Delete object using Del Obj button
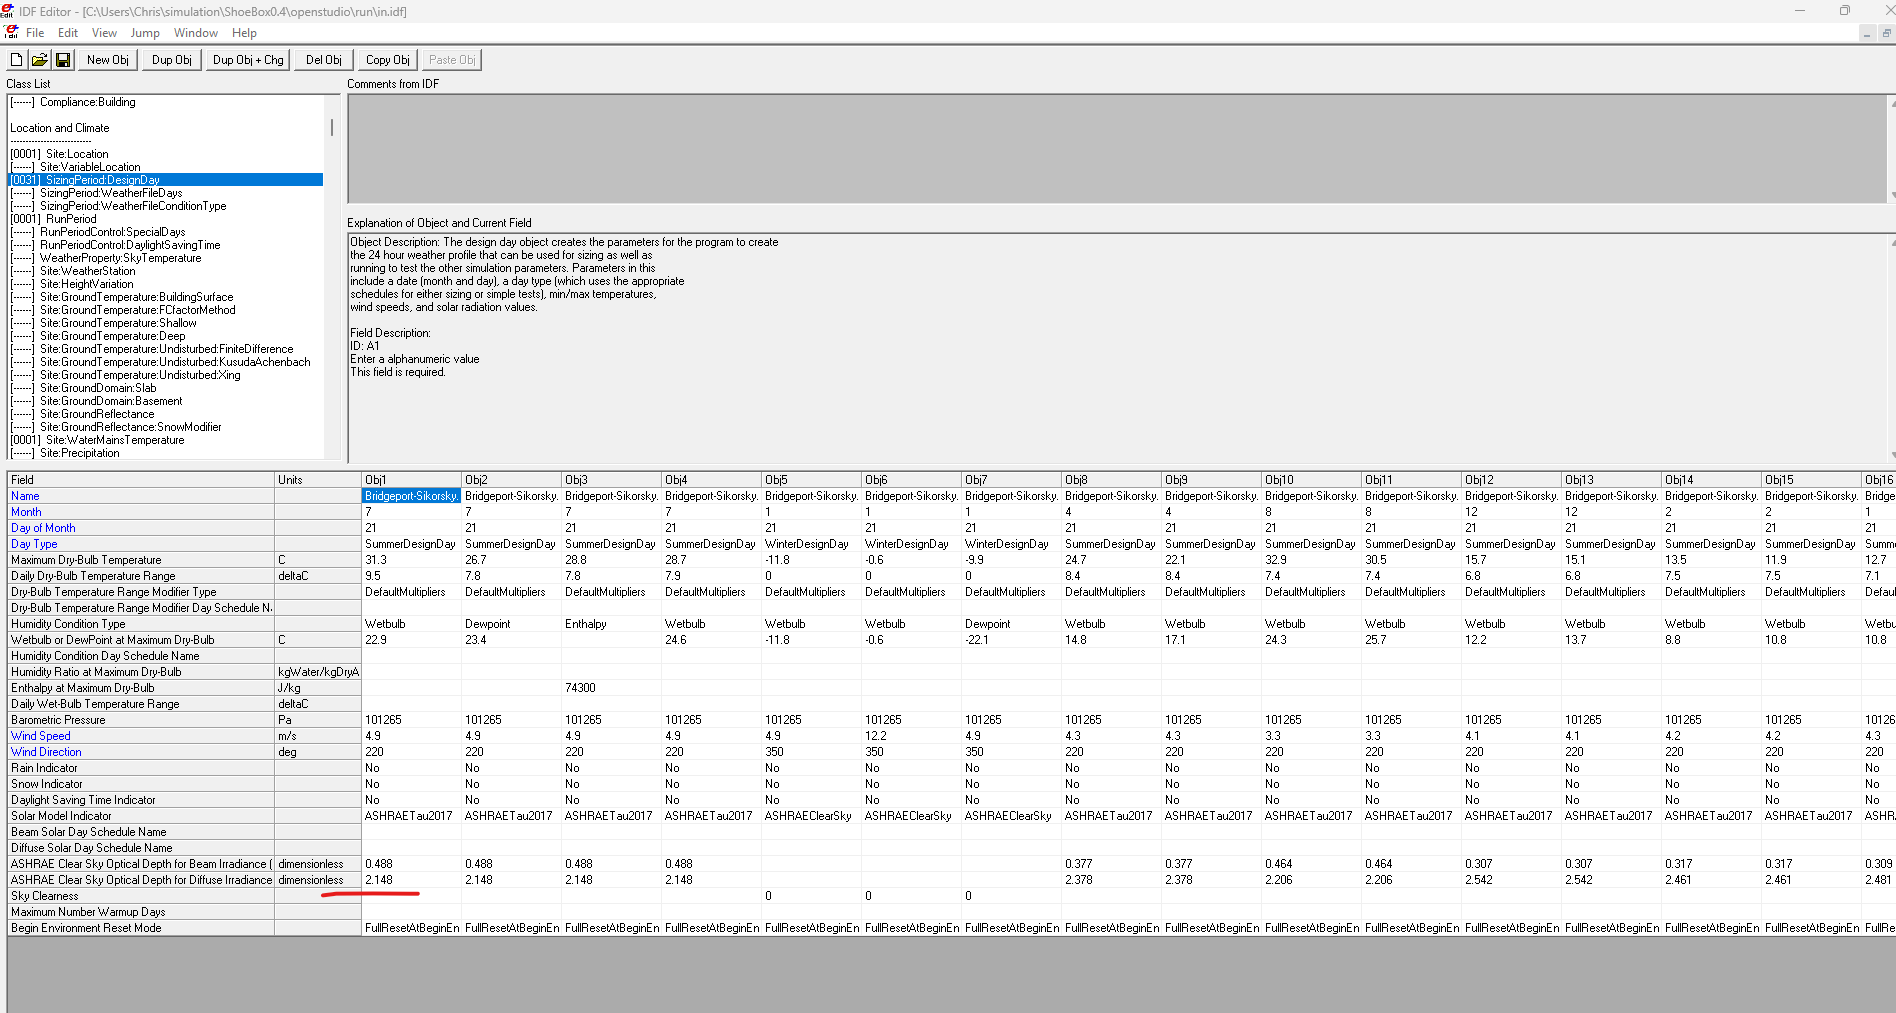The image size is (1896, 1013). pos(323,60)
